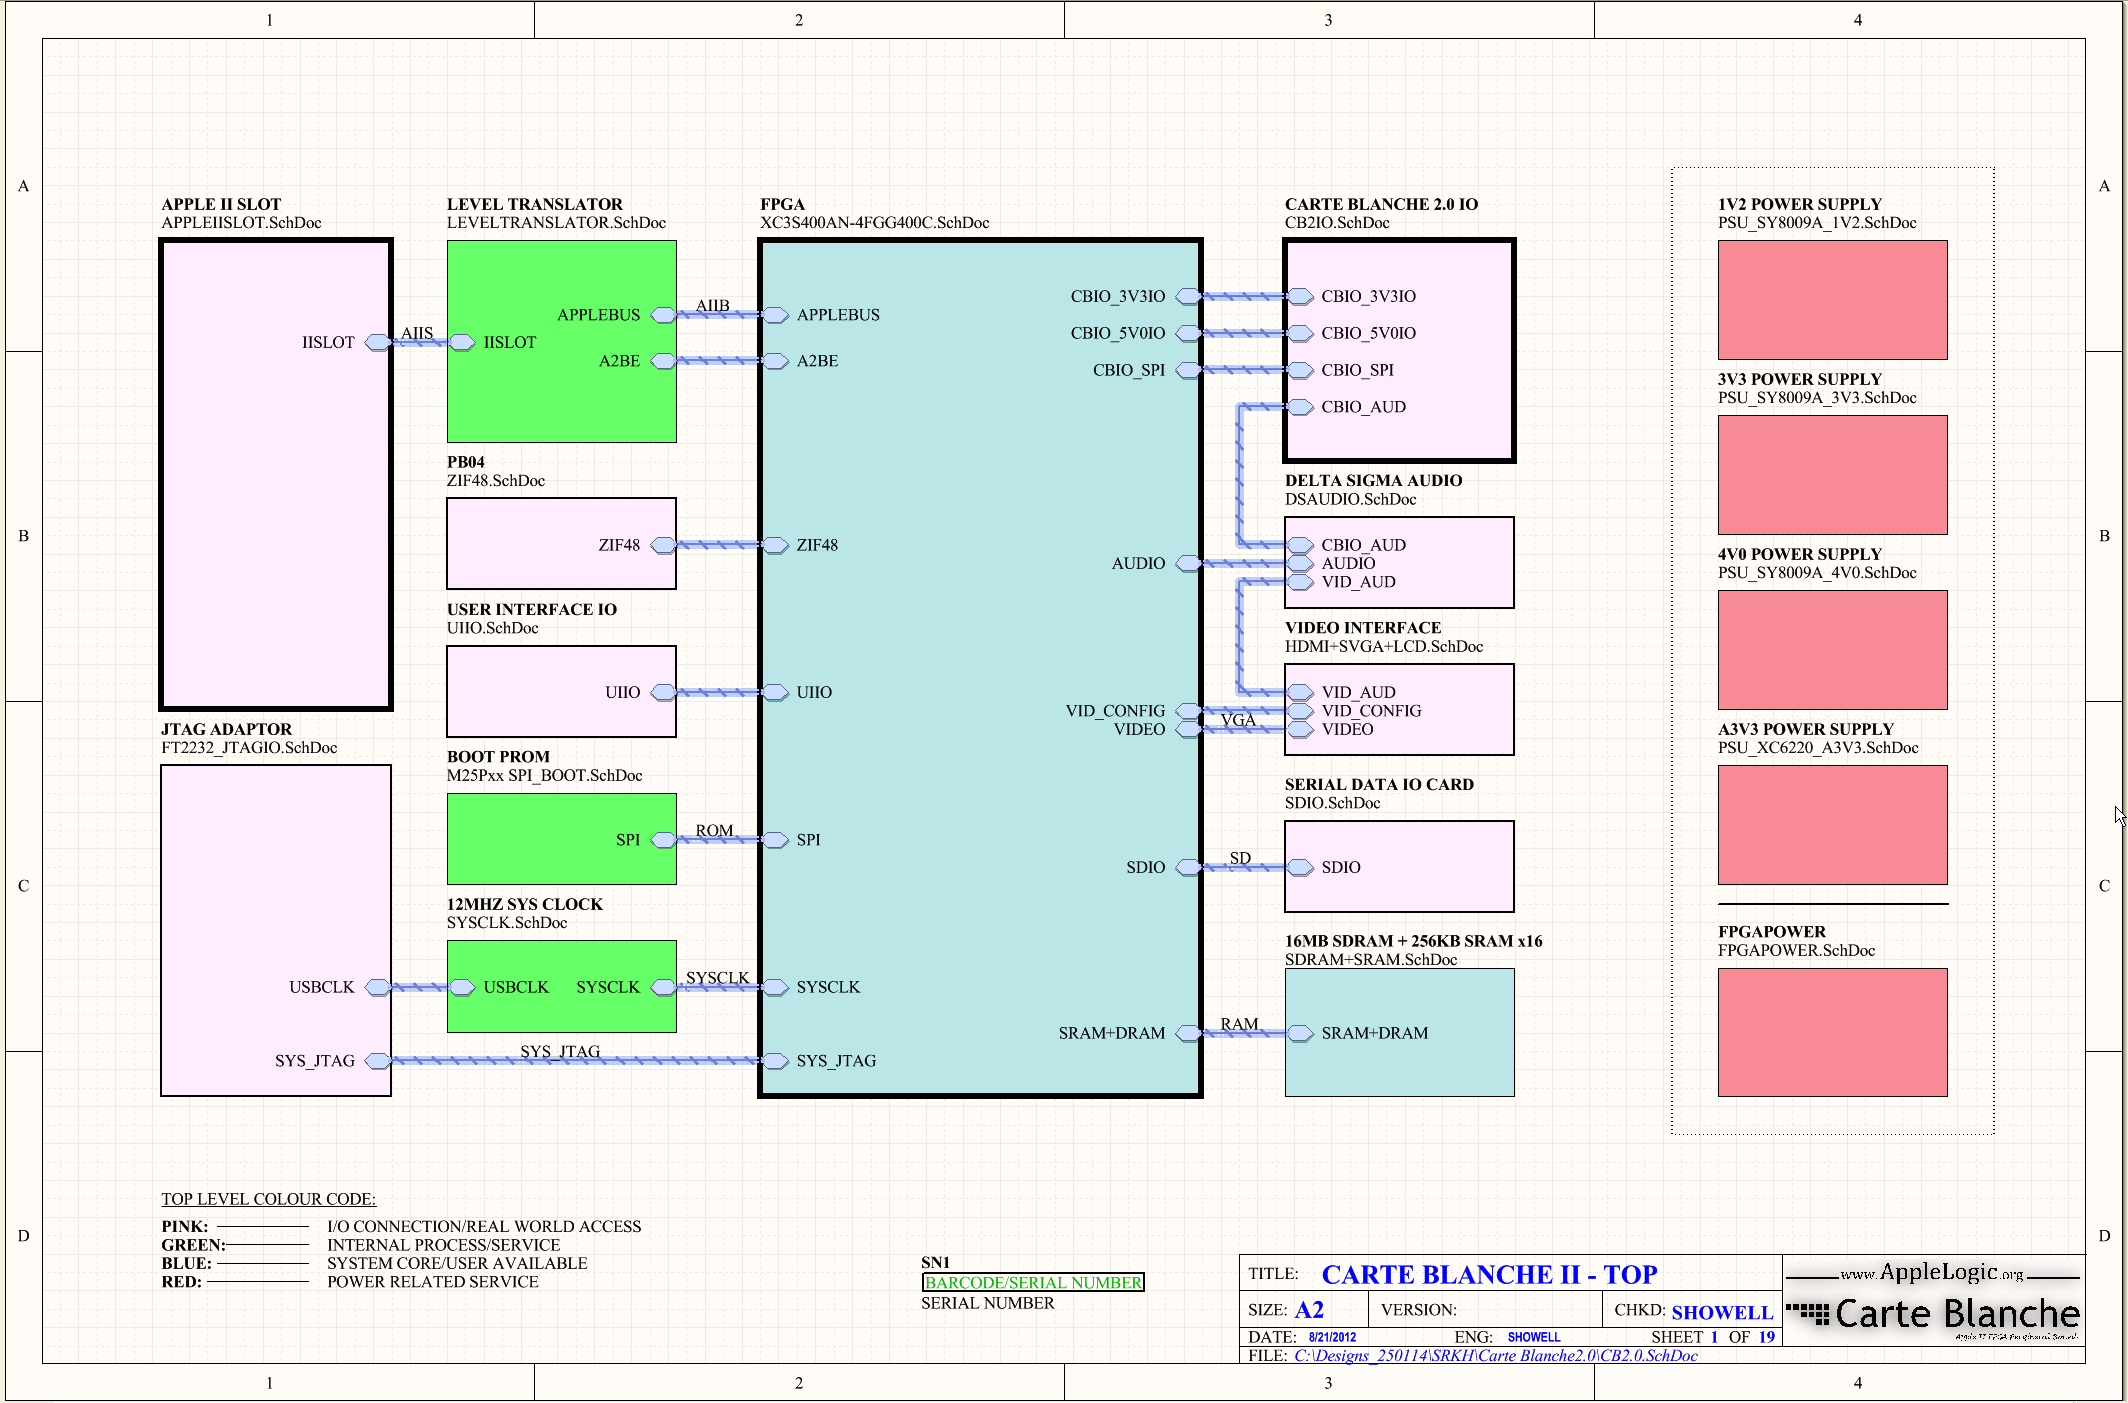The image size is (2128, 1403).
Task: Click the VGA bus net label
Action: coord(1238,720)
